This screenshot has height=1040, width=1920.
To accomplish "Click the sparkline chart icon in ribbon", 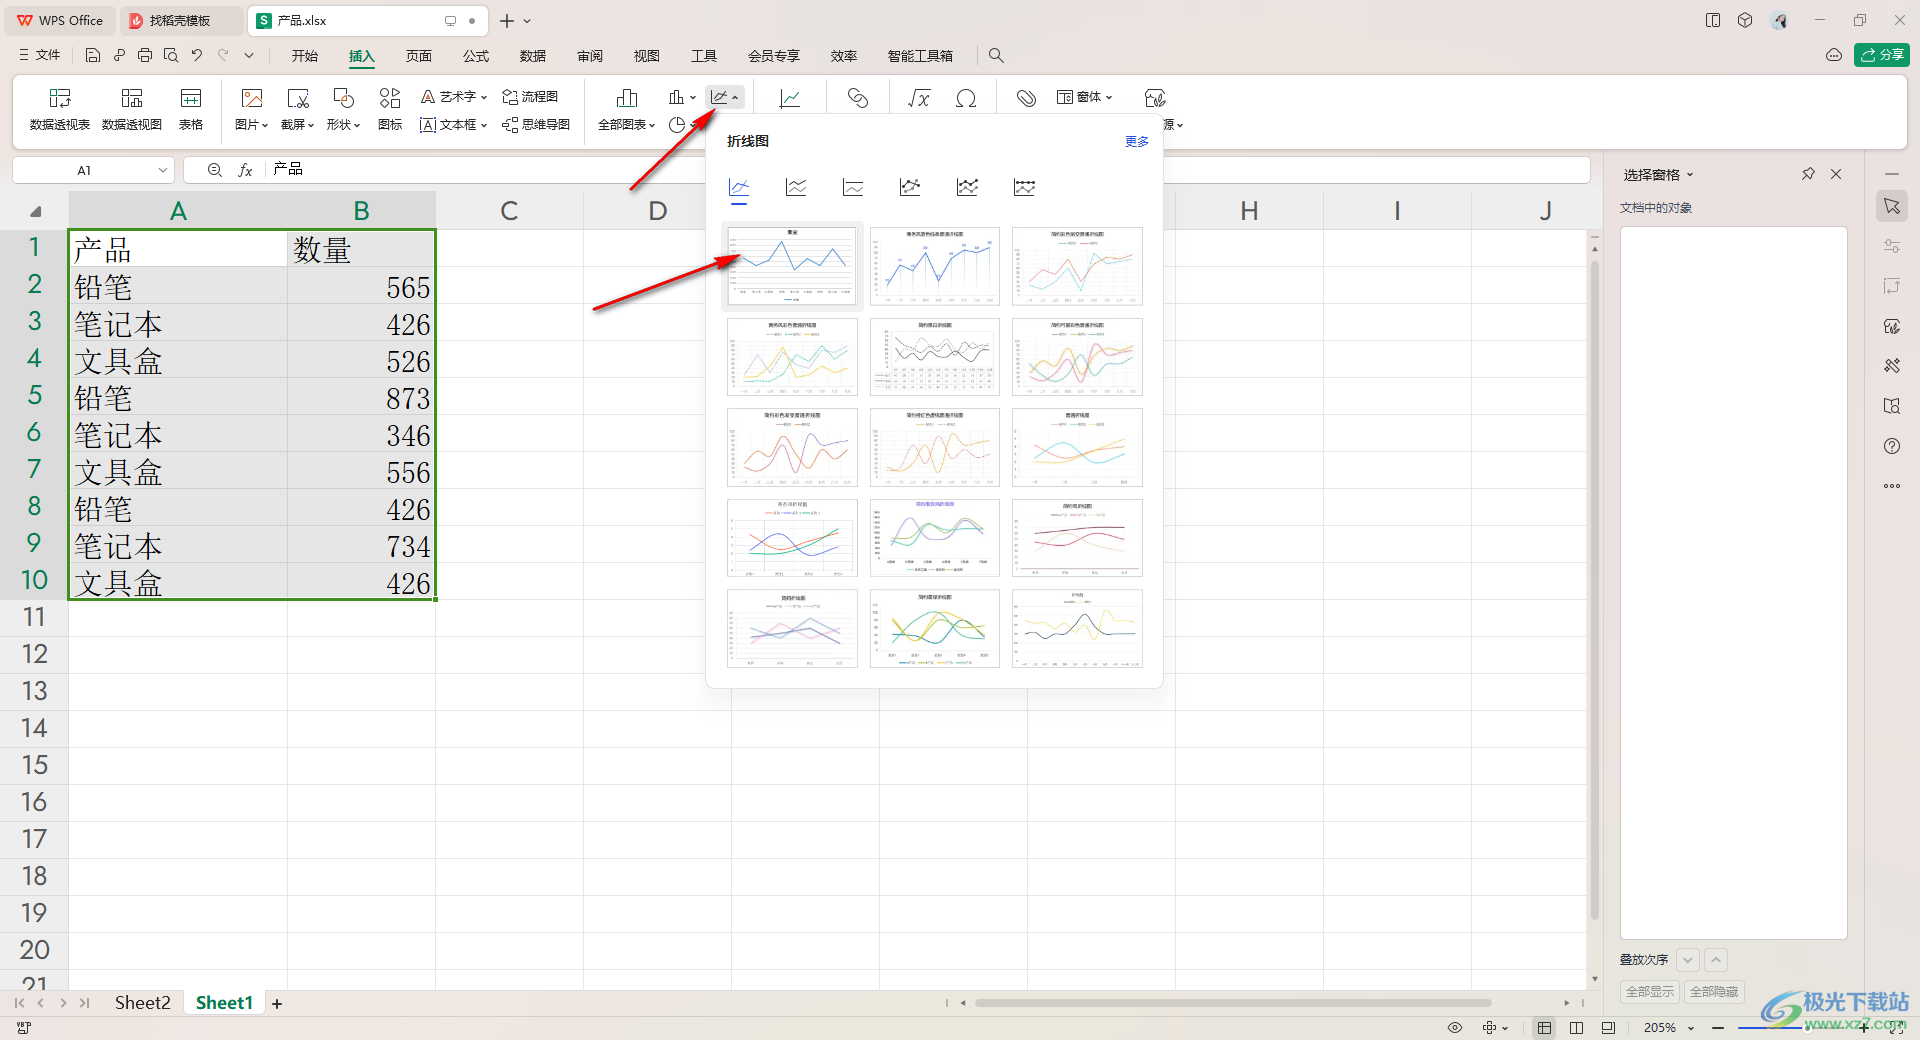I will (x=790, y=98).
